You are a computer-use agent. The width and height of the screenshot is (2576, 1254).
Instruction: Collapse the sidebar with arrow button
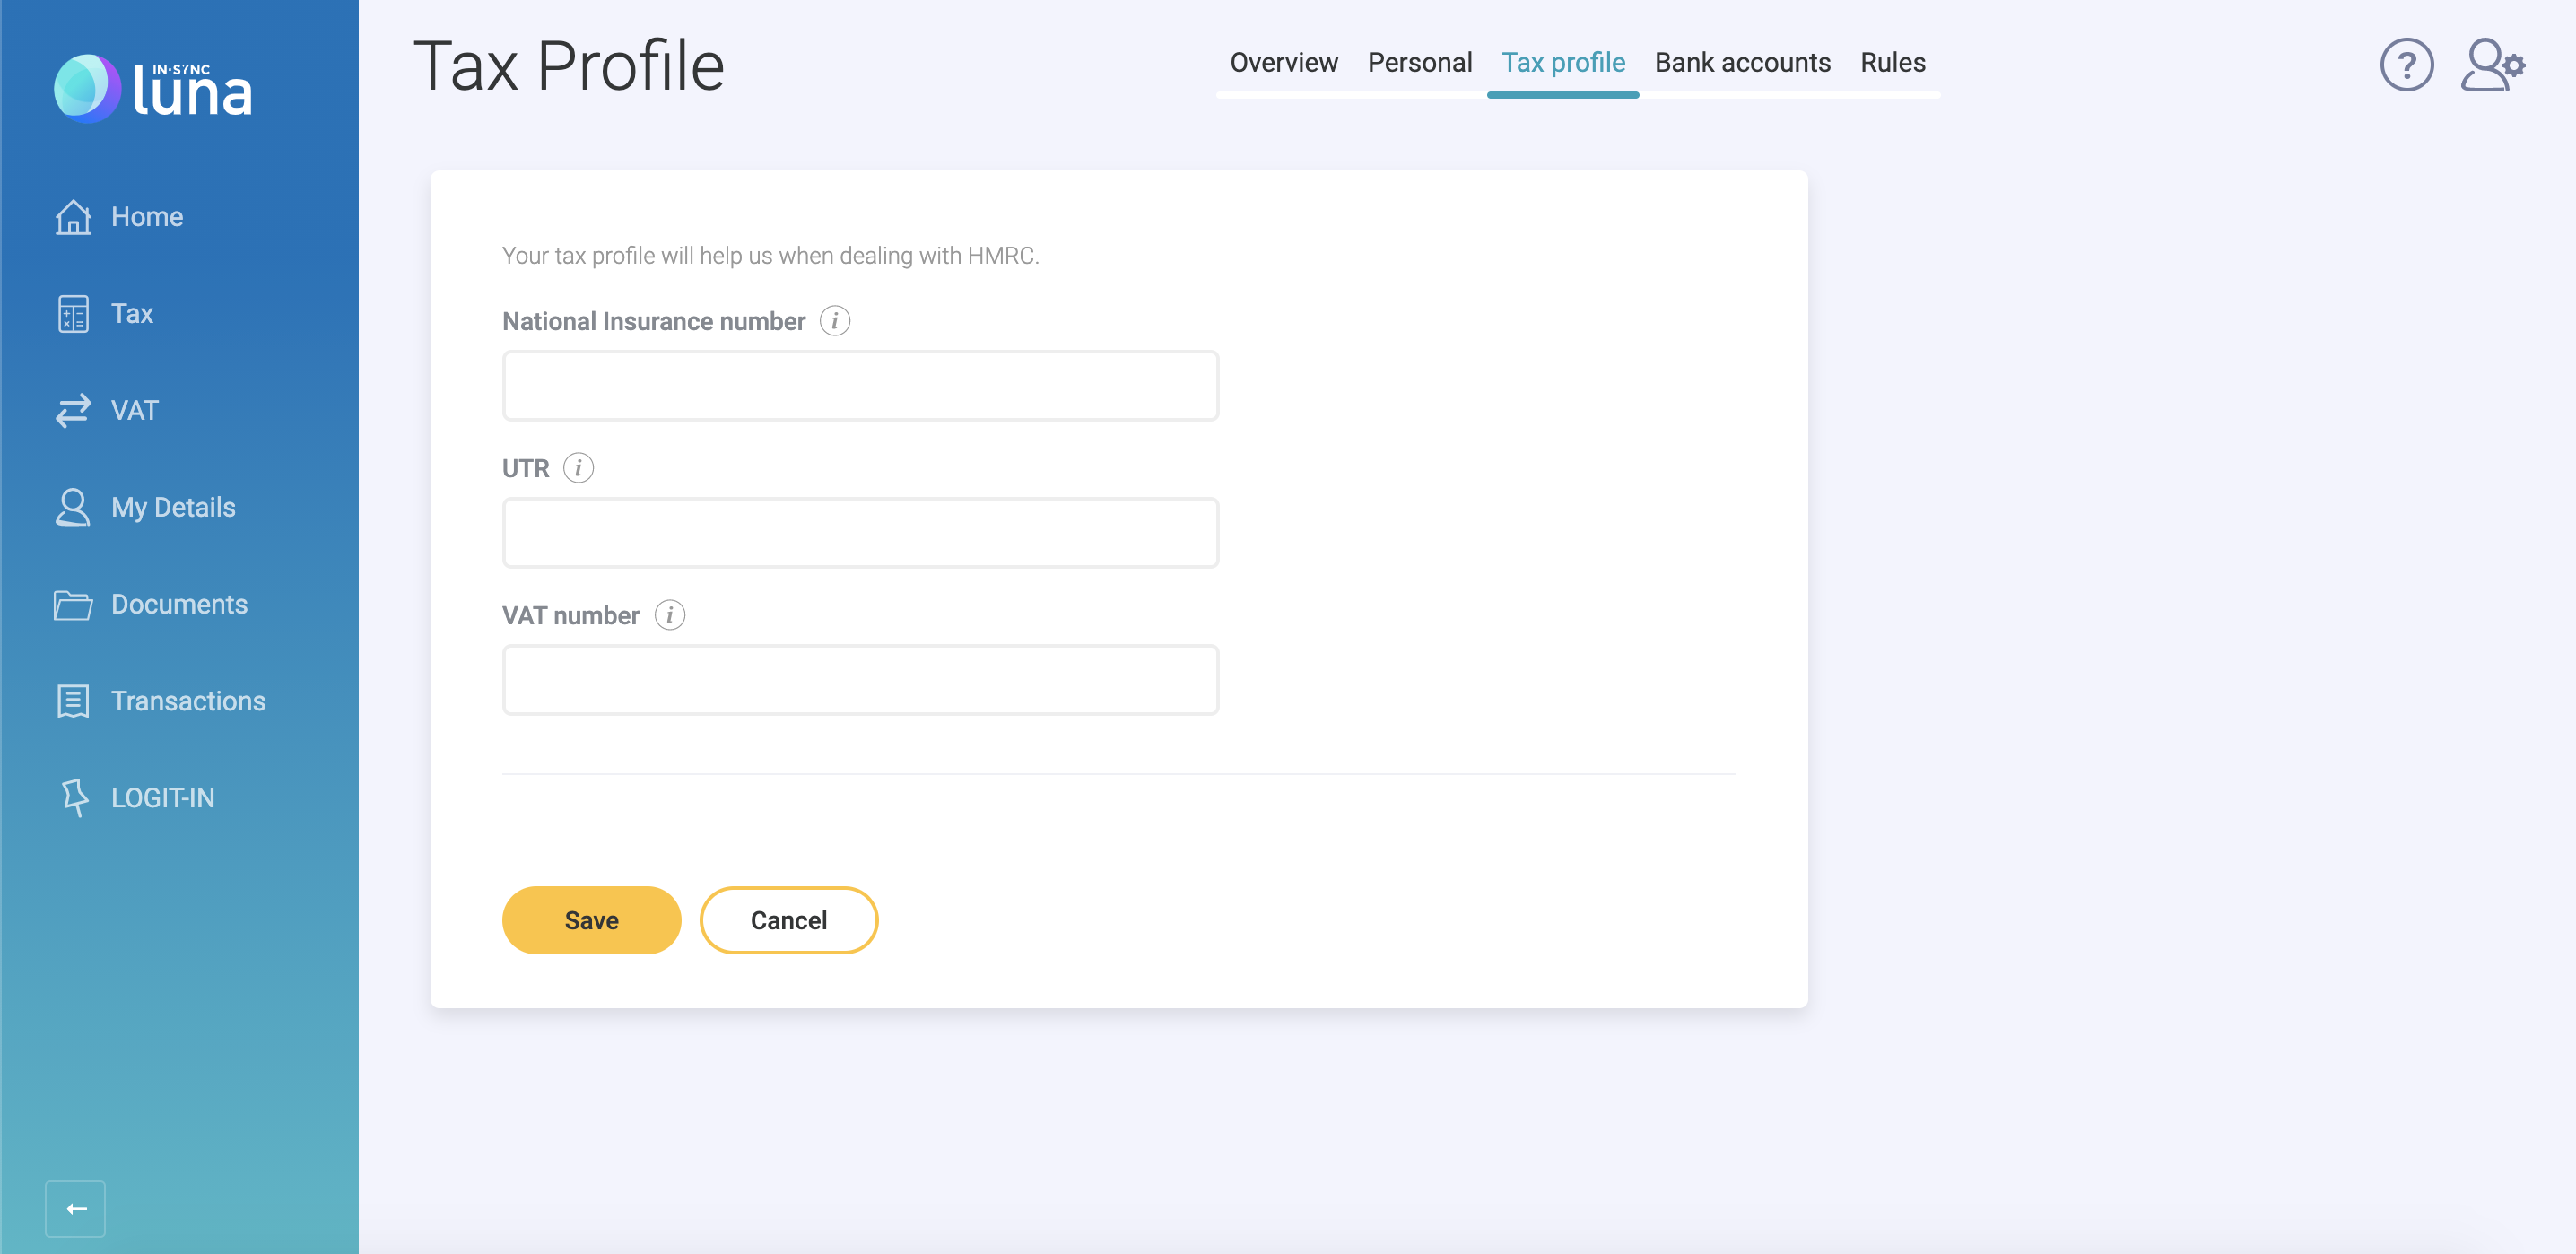click(x=75, y=1208)
